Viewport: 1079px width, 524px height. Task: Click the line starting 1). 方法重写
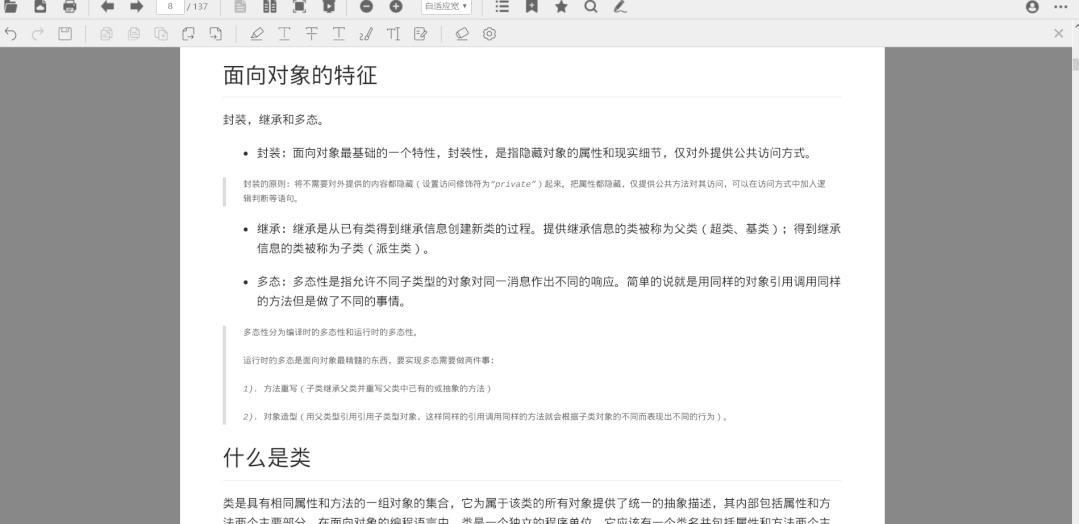(367, 388)
